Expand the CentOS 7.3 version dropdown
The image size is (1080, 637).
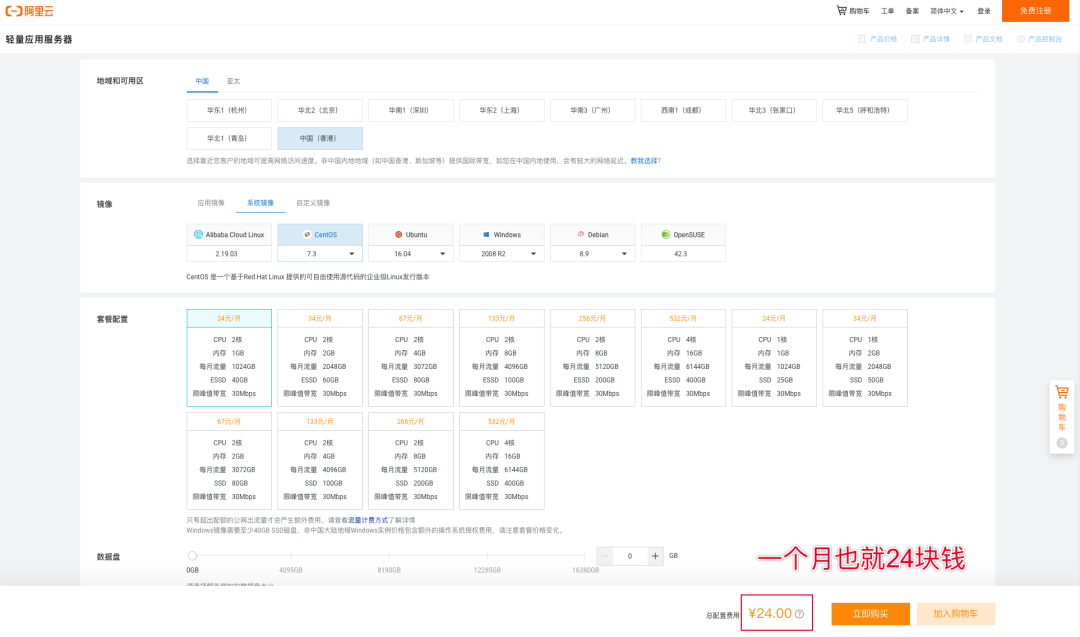tap(320, 254)
